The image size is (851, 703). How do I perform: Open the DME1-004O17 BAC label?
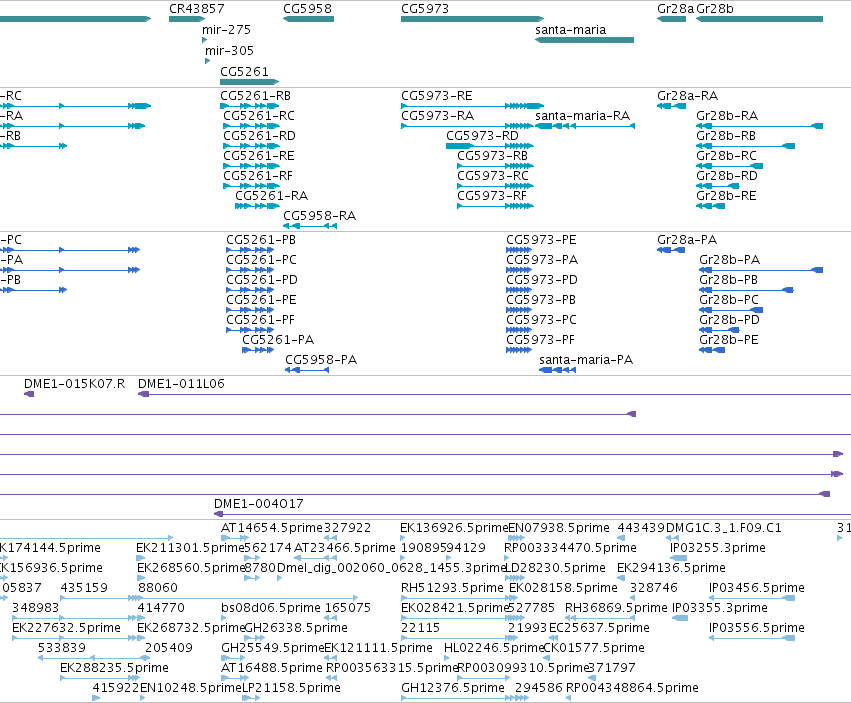click(x=259, y=504)
